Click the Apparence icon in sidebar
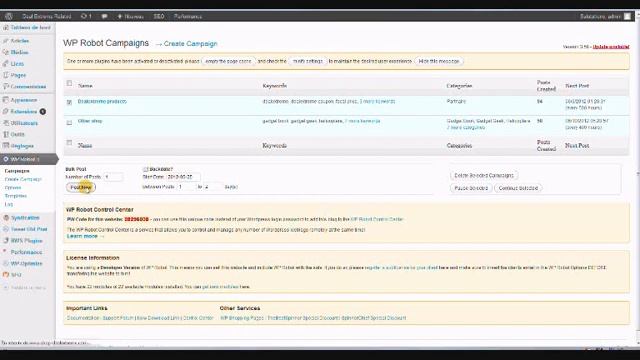Viewport: 640px width, 360px height. pyautogui.click(x=5, y=100)
